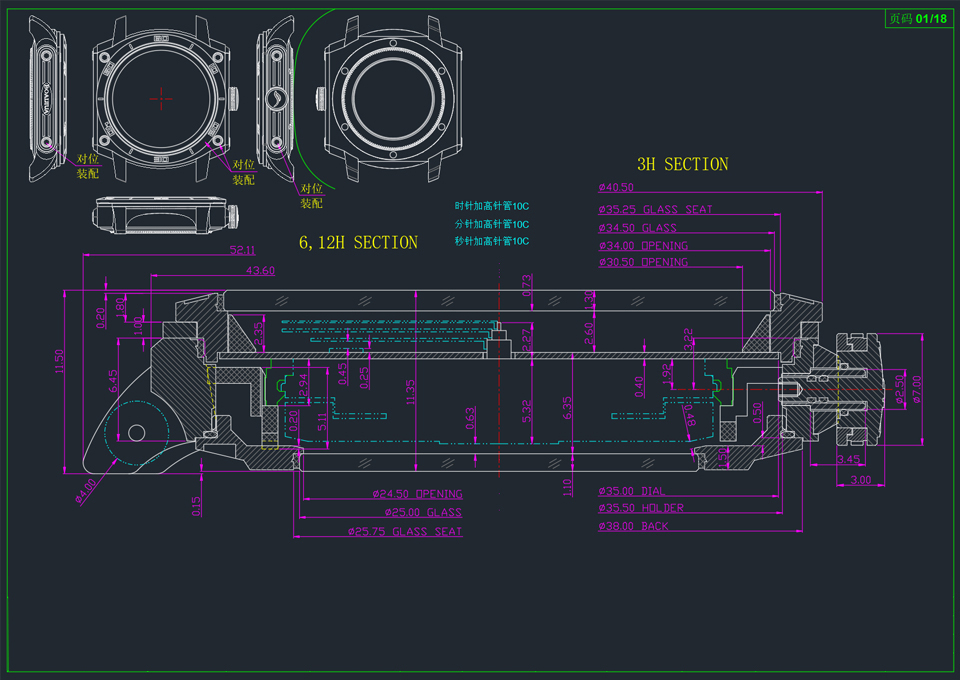
Task: Click the 3.00 crown dimension
Action: click(x=860, y=480)
